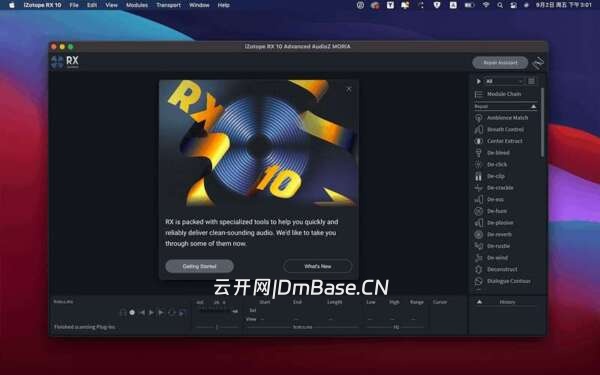Click the Low frequency column header
The width and height of the screenshot is (600, 375).
[371, 302]
